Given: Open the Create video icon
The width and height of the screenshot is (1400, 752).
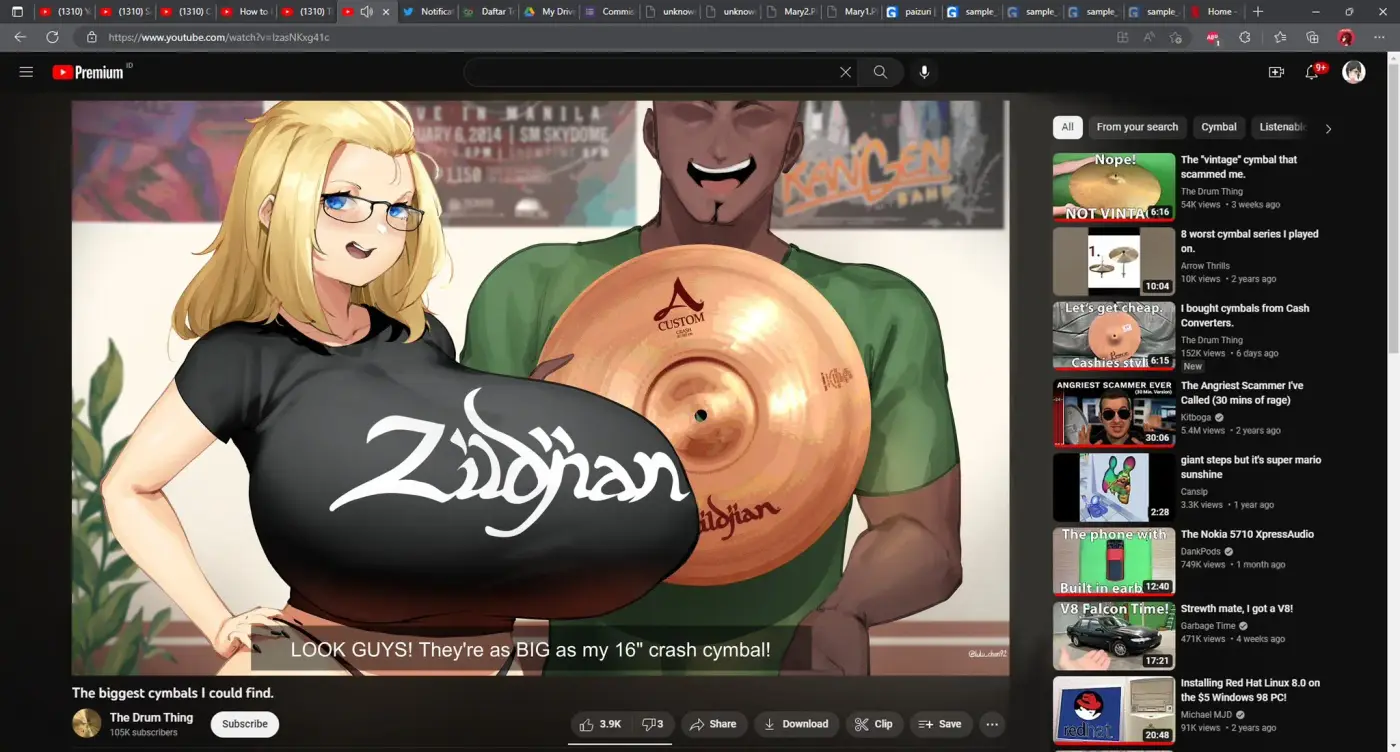Looking at the screenshot, I should (1276, 72).
